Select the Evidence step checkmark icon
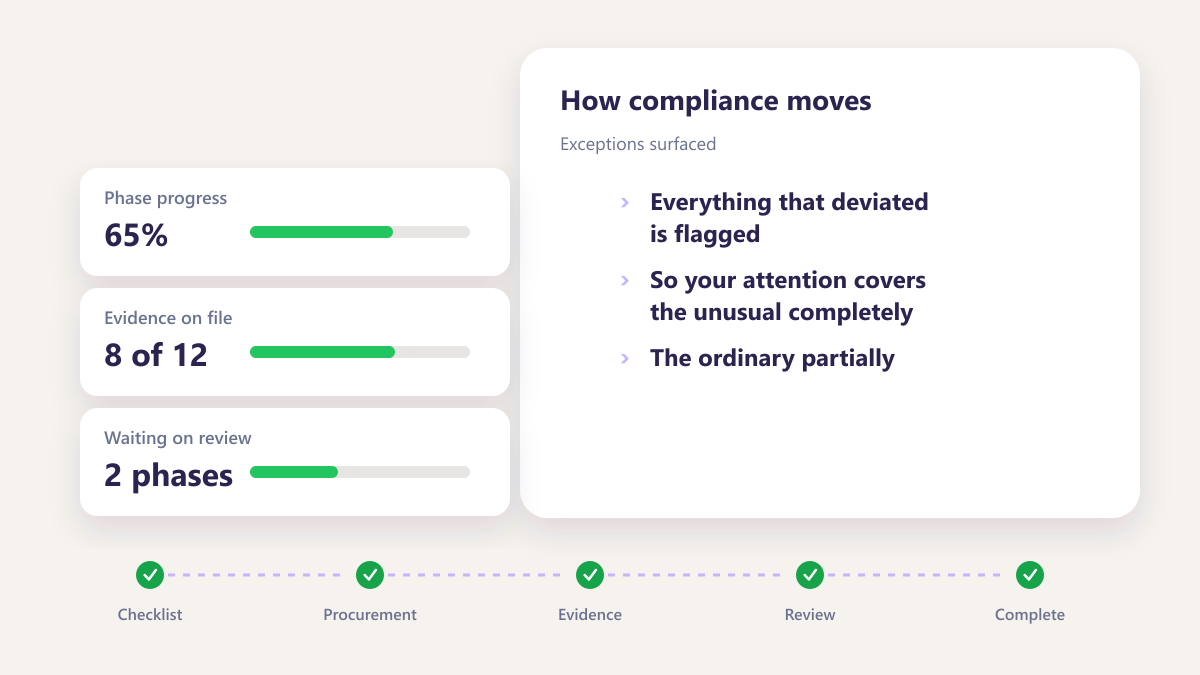 (x=590, y=575)
